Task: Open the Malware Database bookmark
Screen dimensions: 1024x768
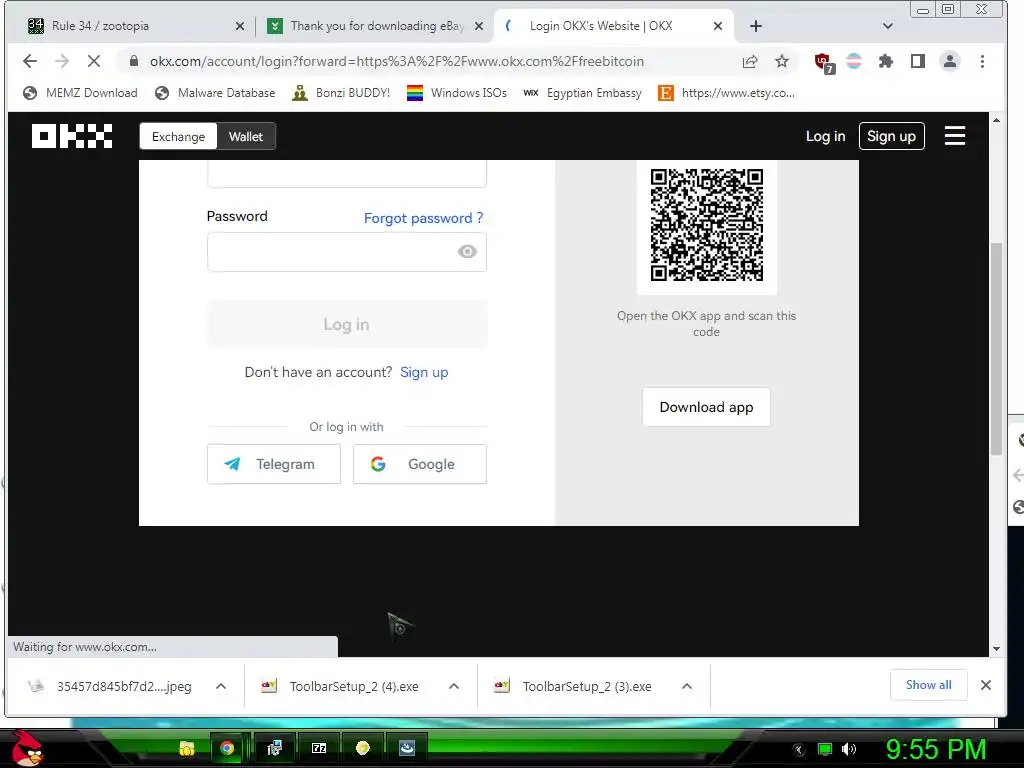Action: [215, 93]
